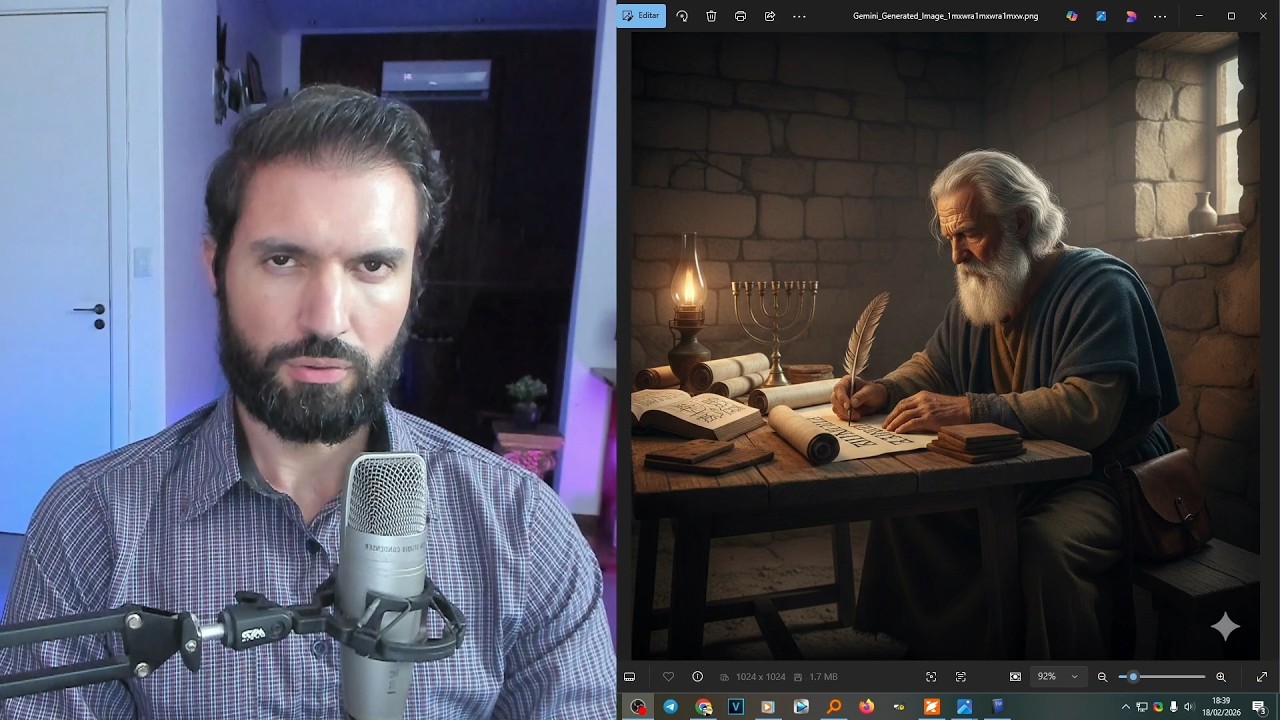Click the Gemini_Generated_Image file name title
This screenshot has width=1280, height=720.
click(945, 16)
